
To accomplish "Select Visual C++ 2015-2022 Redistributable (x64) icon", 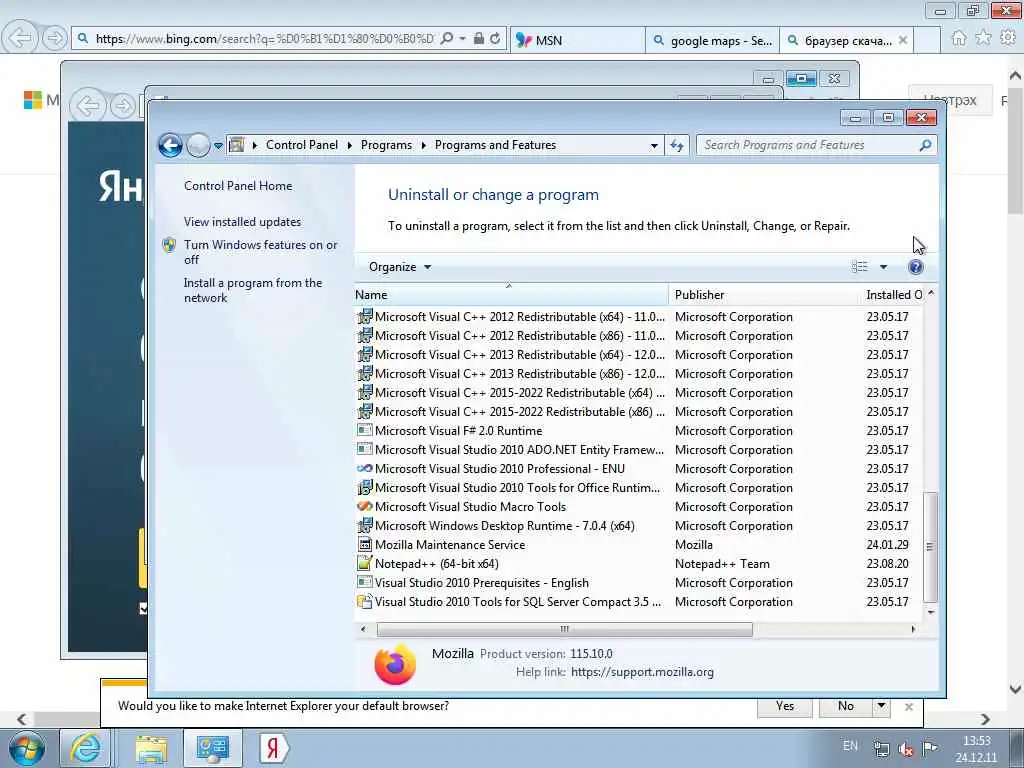I will coord(364,392).
